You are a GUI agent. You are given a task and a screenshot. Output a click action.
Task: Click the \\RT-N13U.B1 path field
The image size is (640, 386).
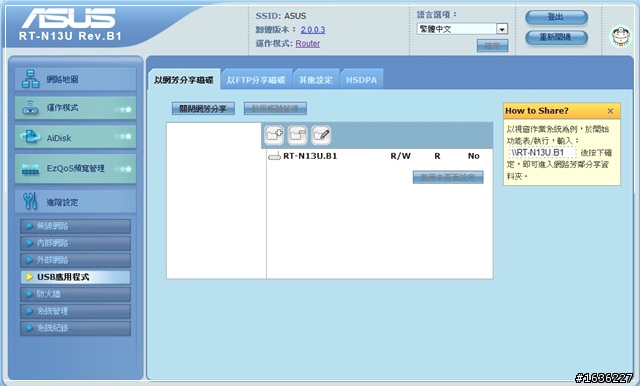[542, 153]
